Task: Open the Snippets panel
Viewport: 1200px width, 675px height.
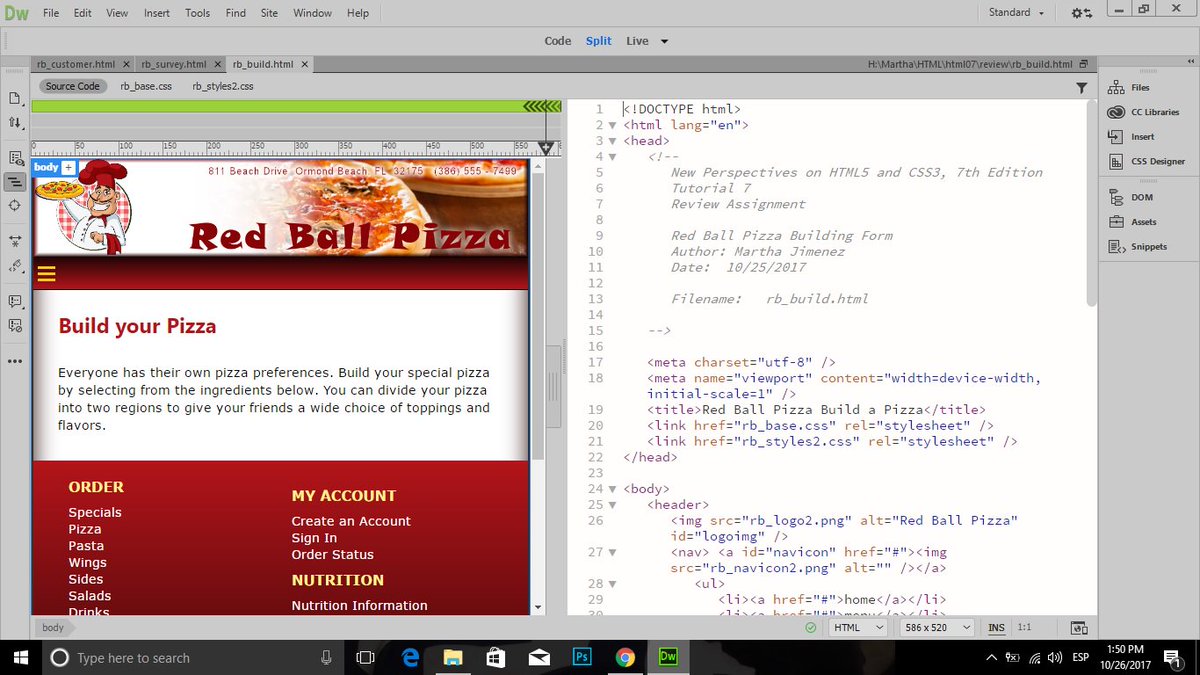Action: [x=1137, y=246]
